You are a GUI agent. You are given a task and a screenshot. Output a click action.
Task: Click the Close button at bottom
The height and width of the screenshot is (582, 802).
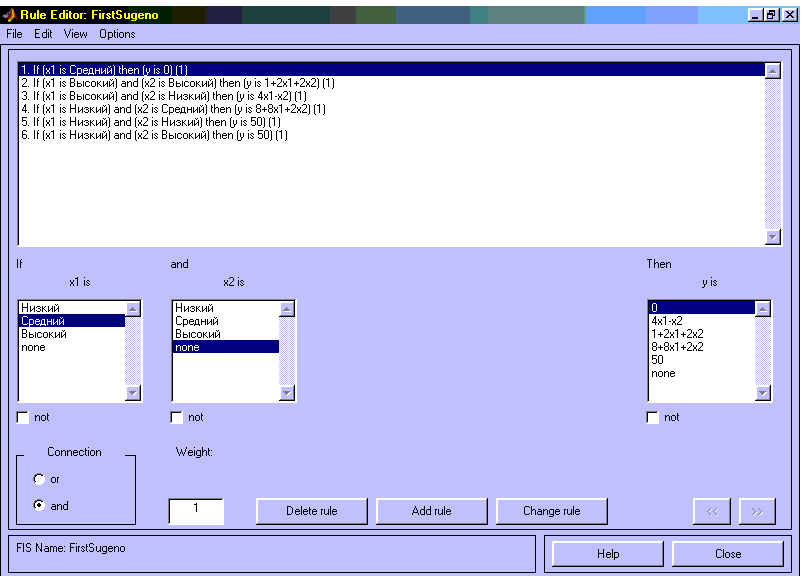pos(728,554)
